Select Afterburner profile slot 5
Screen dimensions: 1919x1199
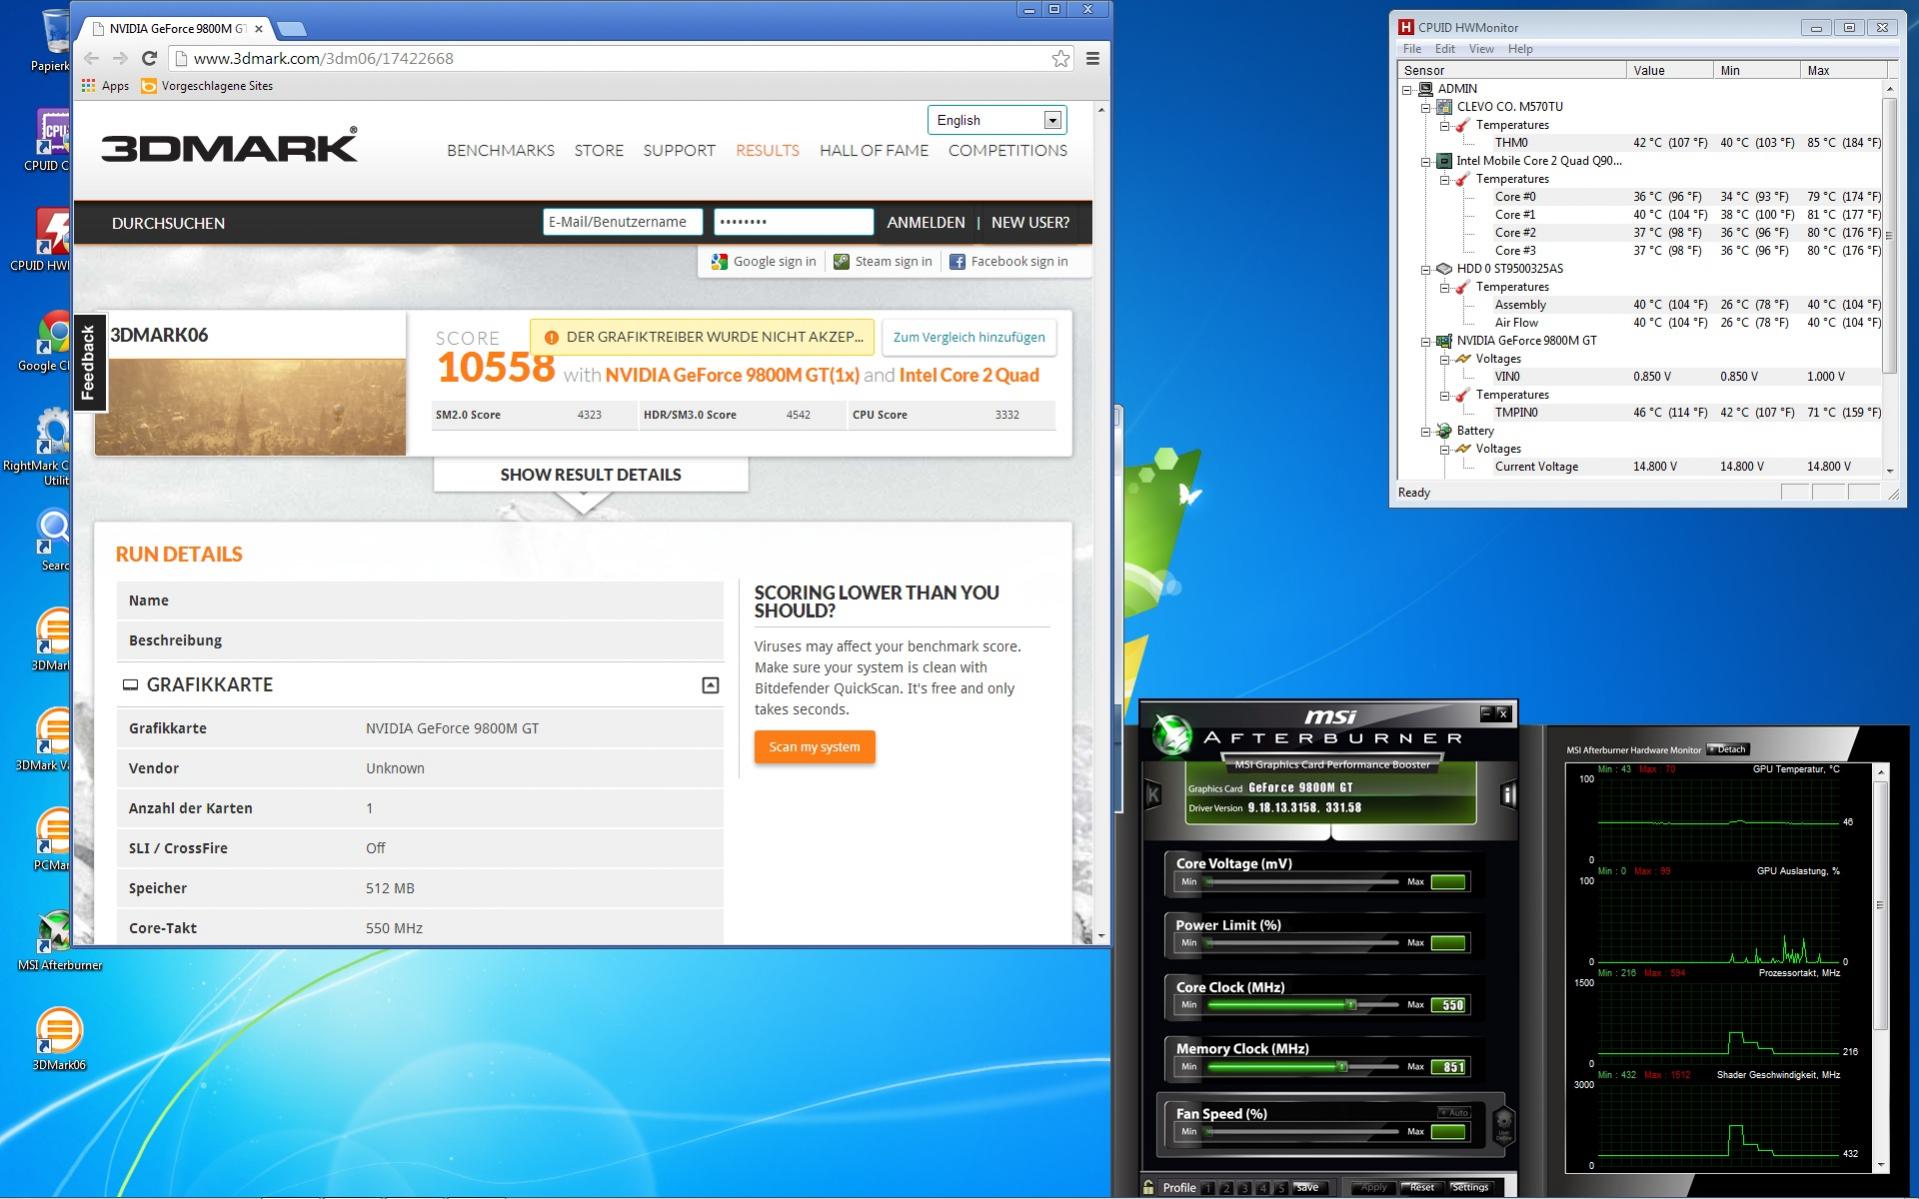click(x=1280, y=1188)
